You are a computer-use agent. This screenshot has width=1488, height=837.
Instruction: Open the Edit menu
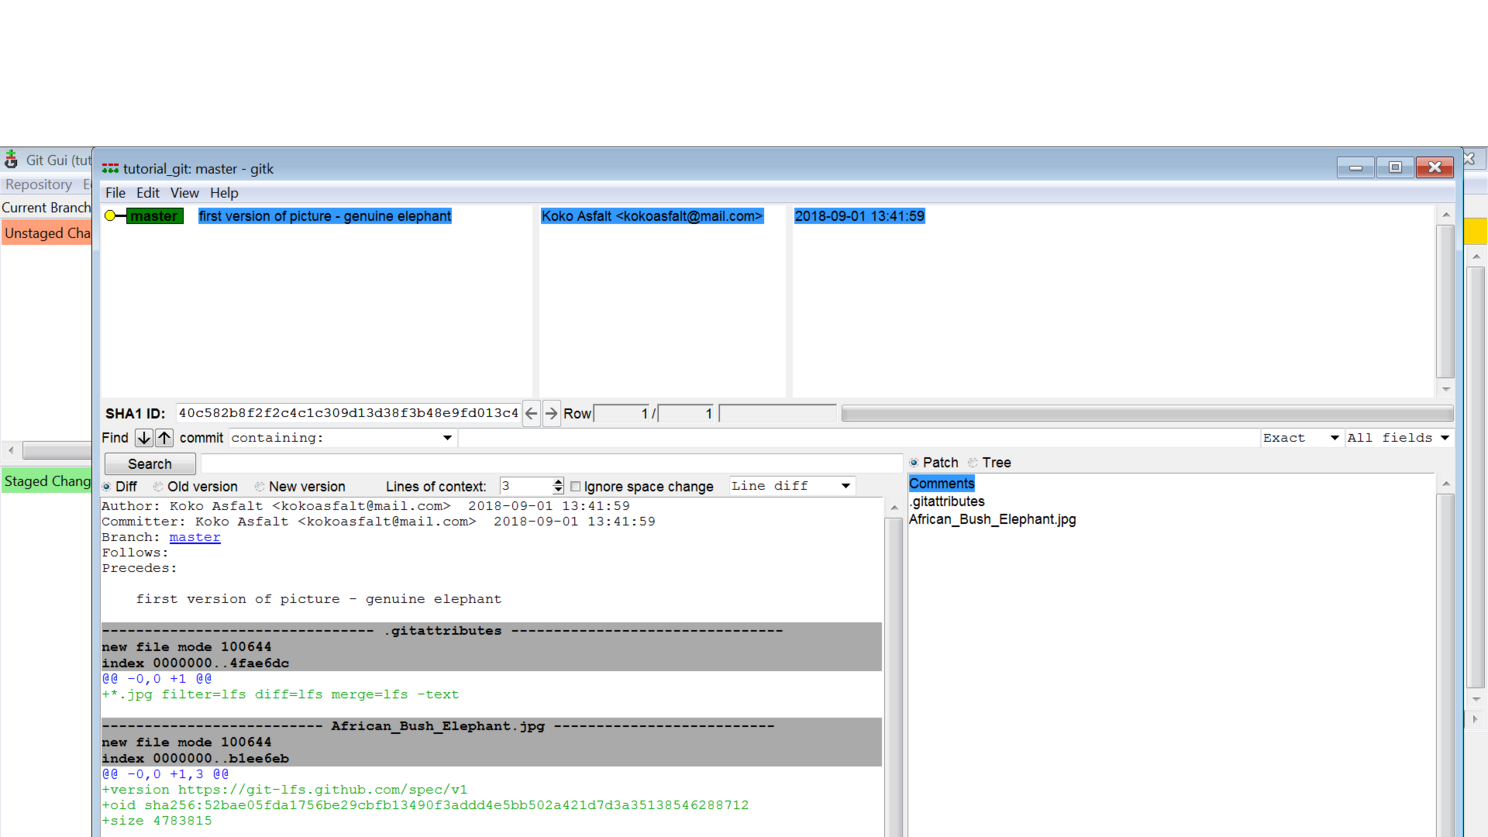point(148,193)
